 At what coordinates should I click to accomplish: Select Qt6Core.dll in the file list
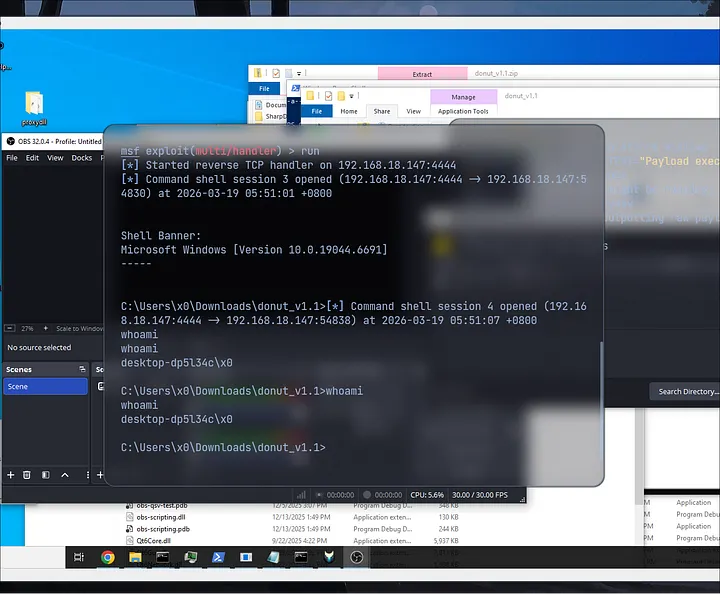153,541
